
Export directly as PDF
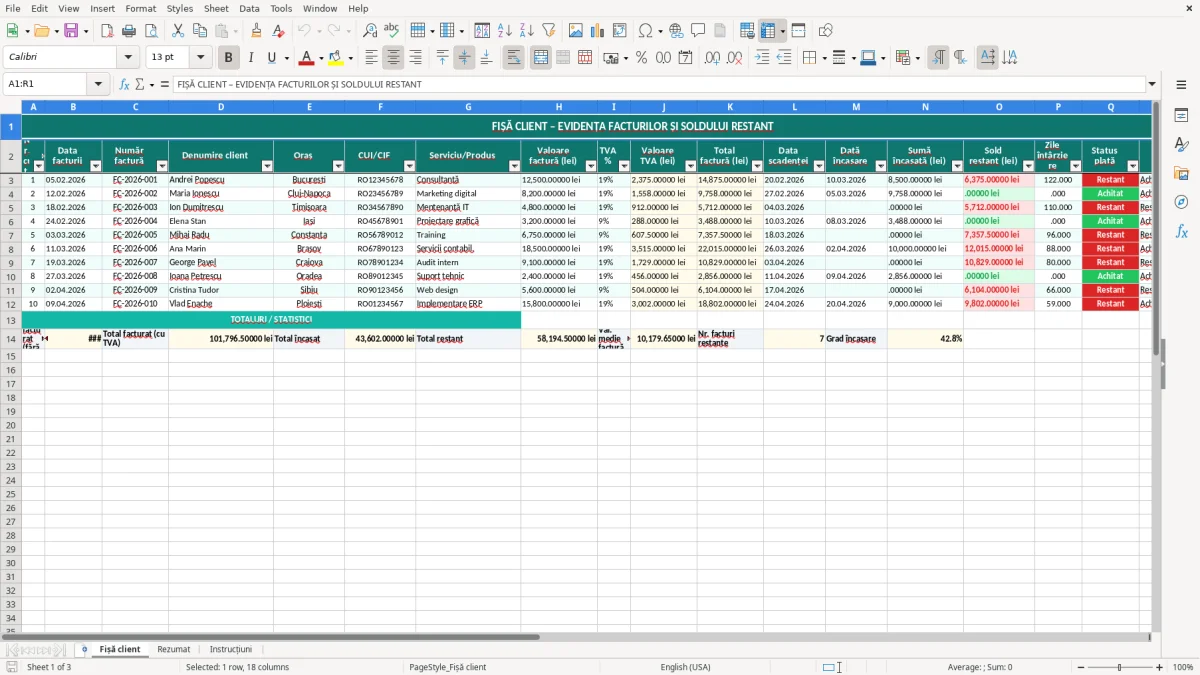coord(107,31)
